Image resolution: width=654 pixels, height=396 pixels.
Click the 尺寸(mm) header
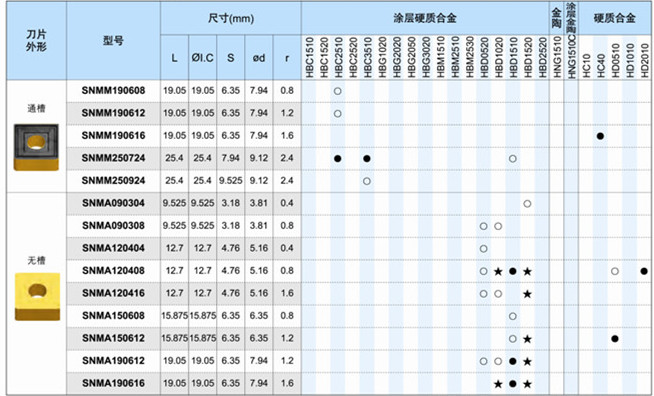(231, 19)
